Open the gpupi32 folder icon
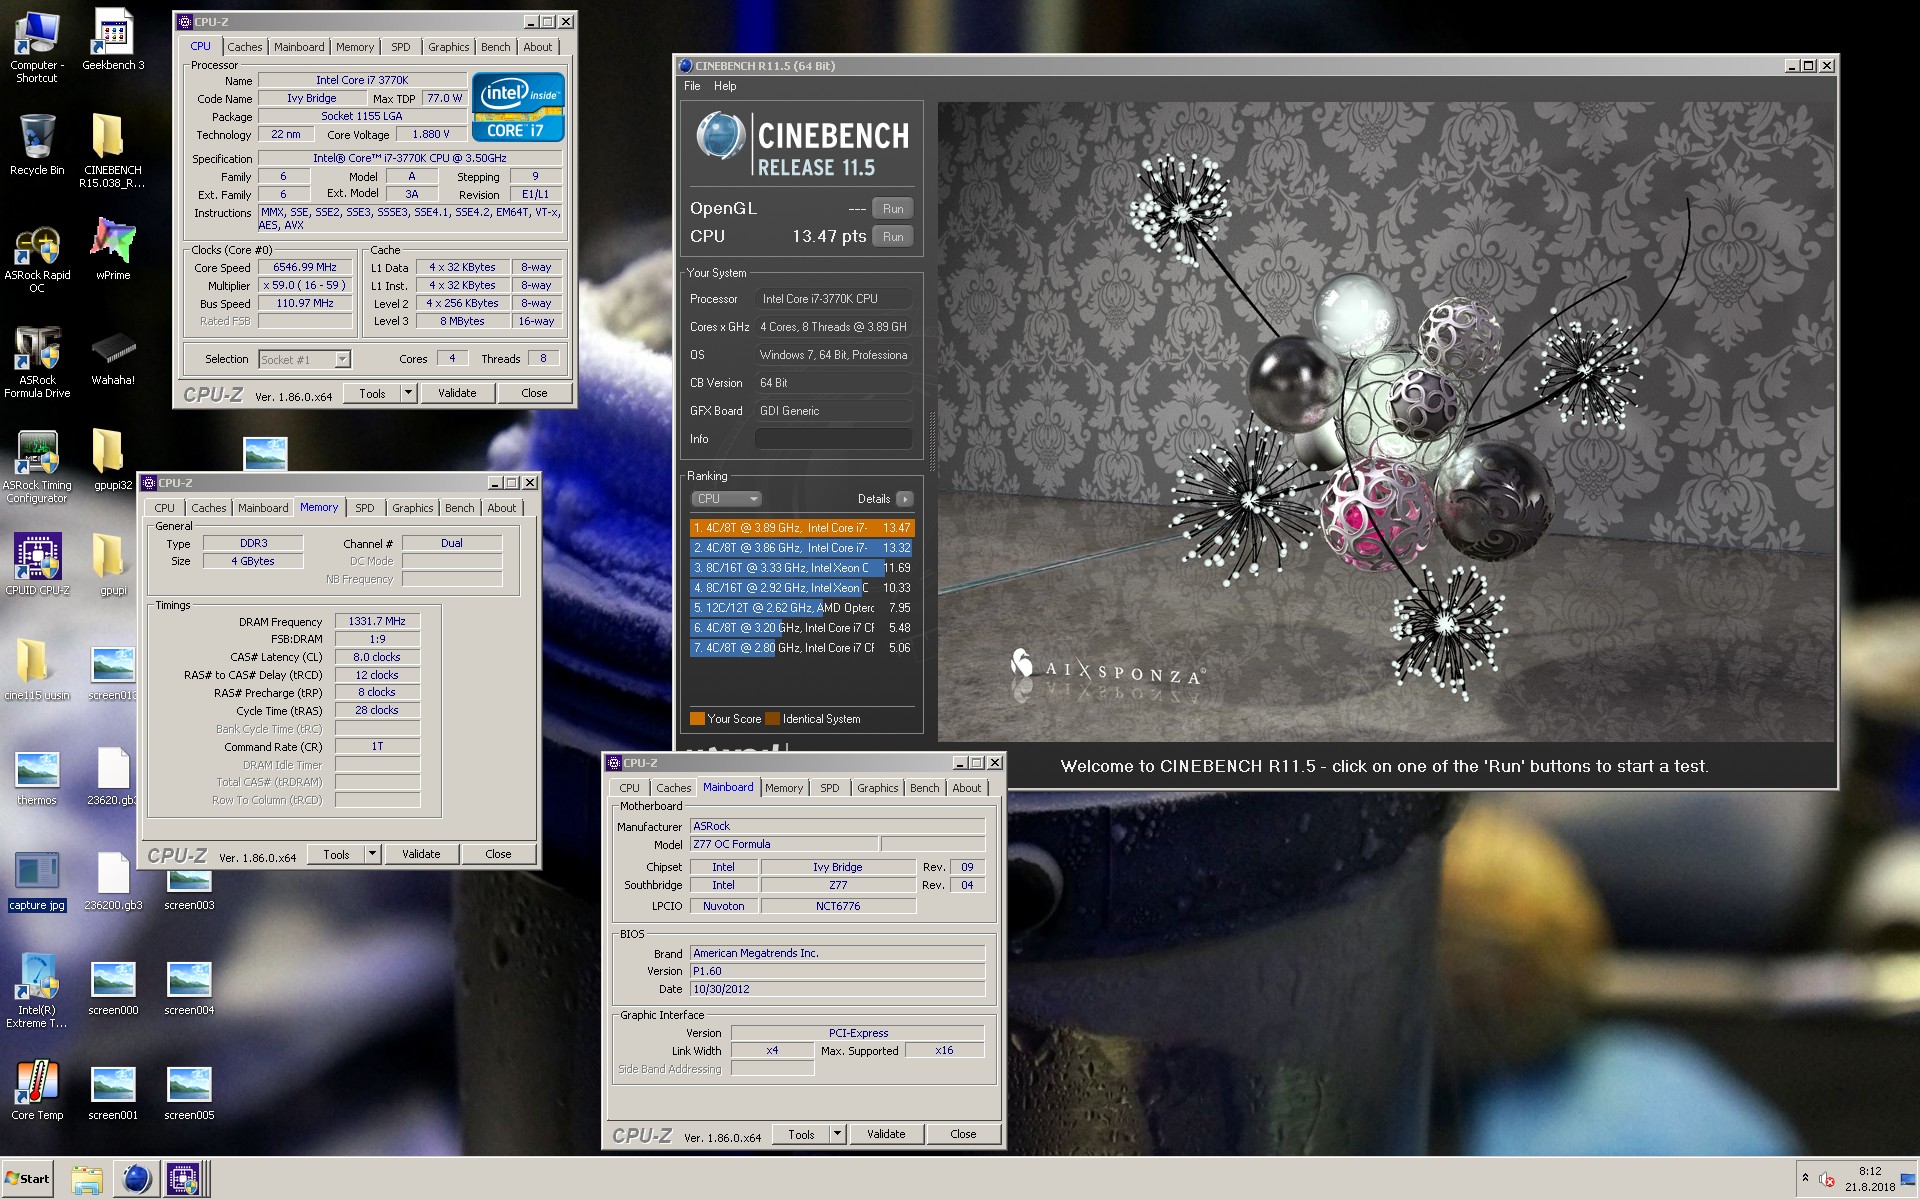The width and height of the screenshot is (1920, 1200). point(113,459)
